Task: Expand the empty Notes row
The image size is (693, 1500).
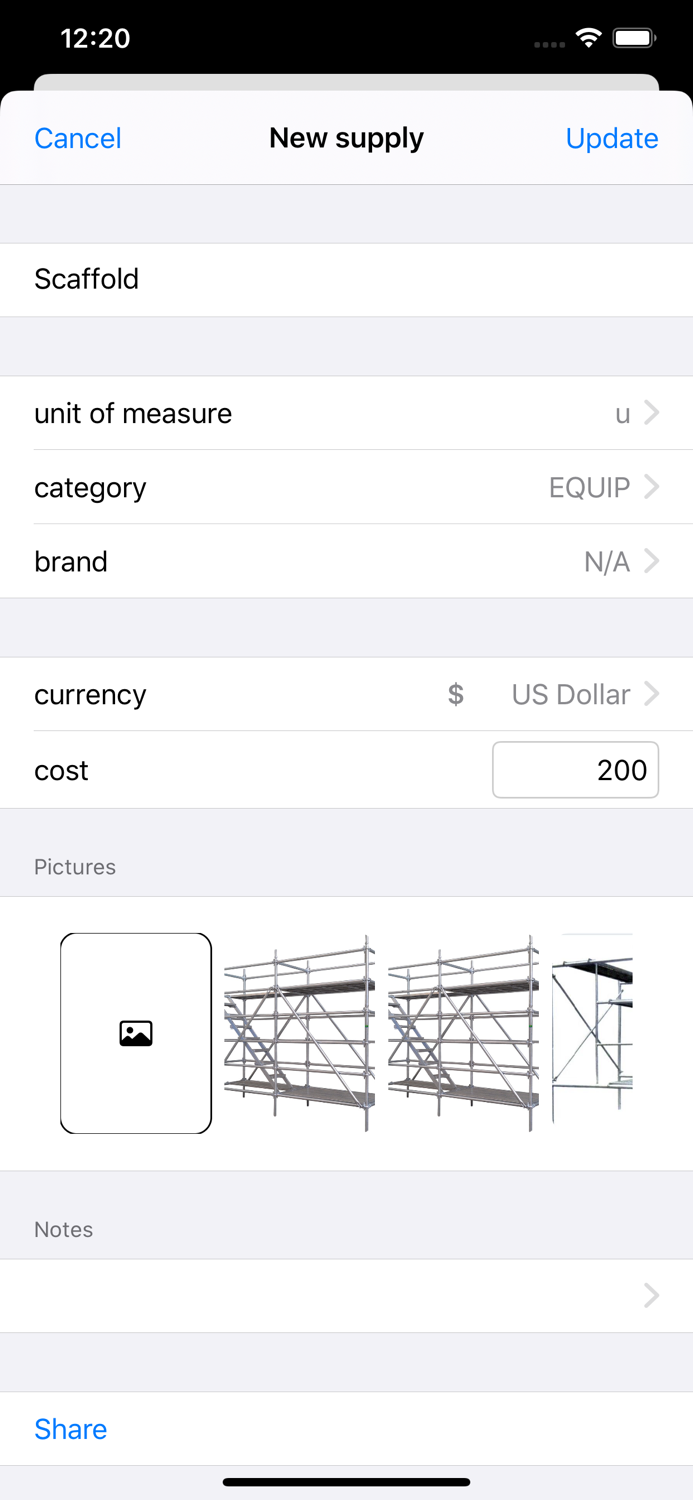Action: [346, 1295]
